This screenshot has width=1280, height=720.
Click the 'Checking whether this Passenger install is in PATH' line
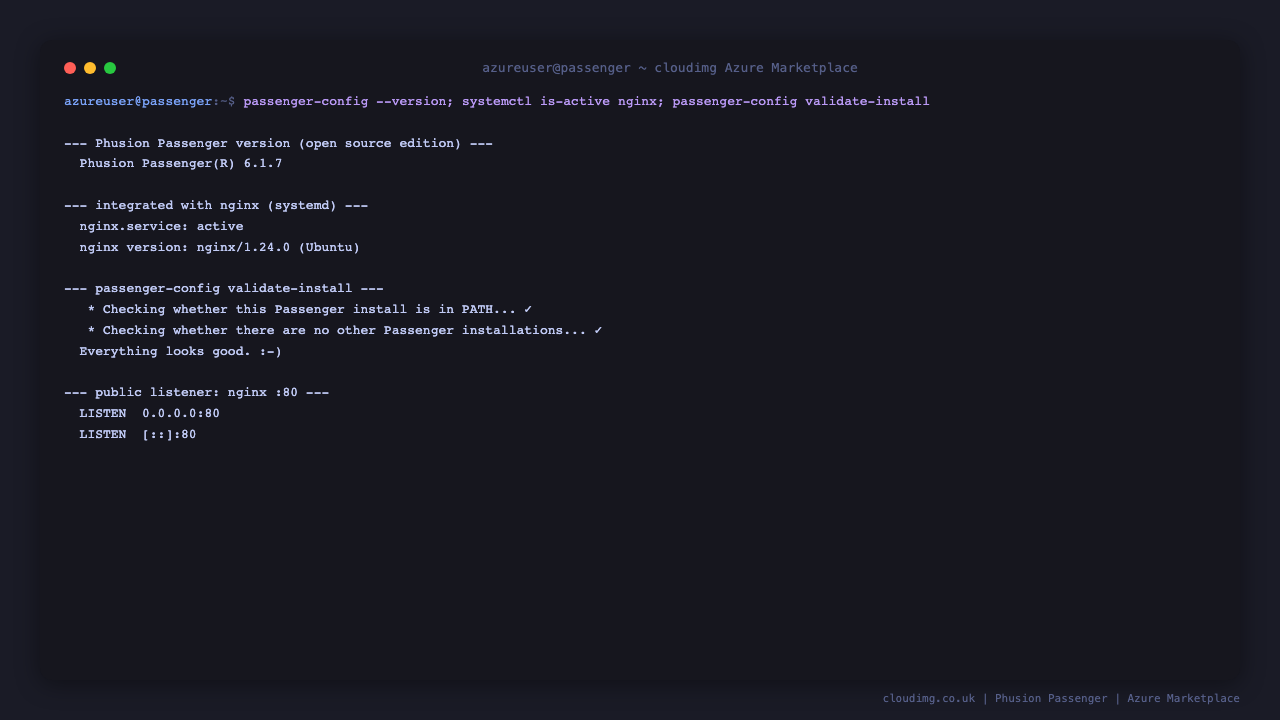(310, 309)
